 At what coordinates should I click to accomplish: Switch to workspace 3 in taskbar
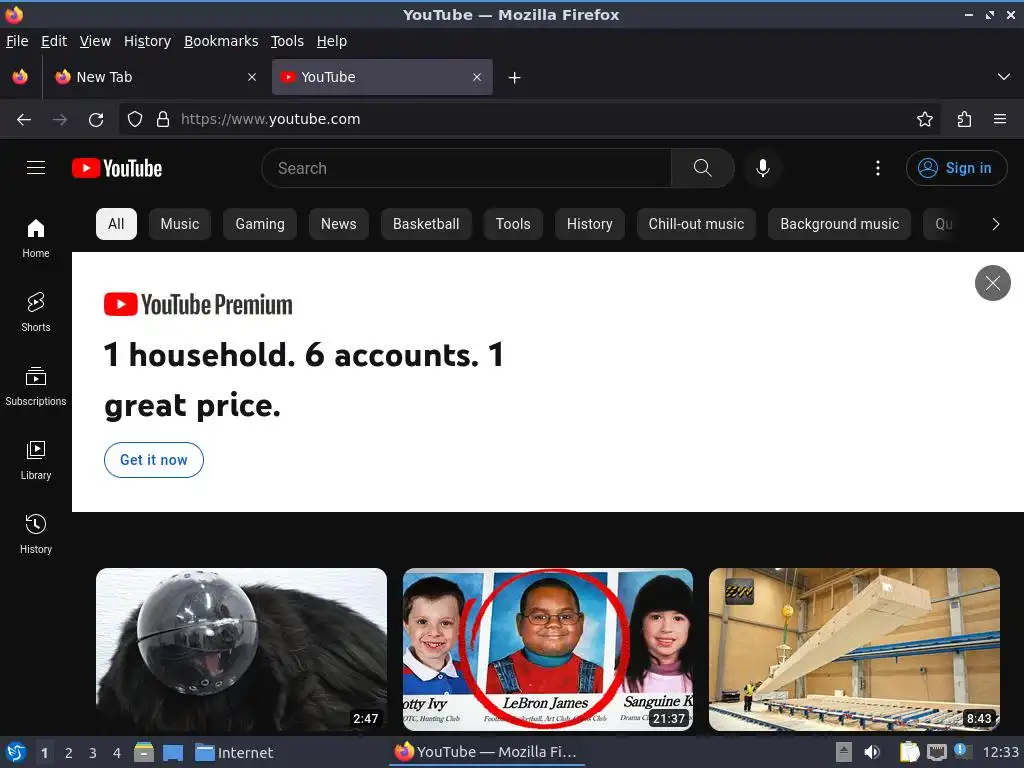click(93, 753)
